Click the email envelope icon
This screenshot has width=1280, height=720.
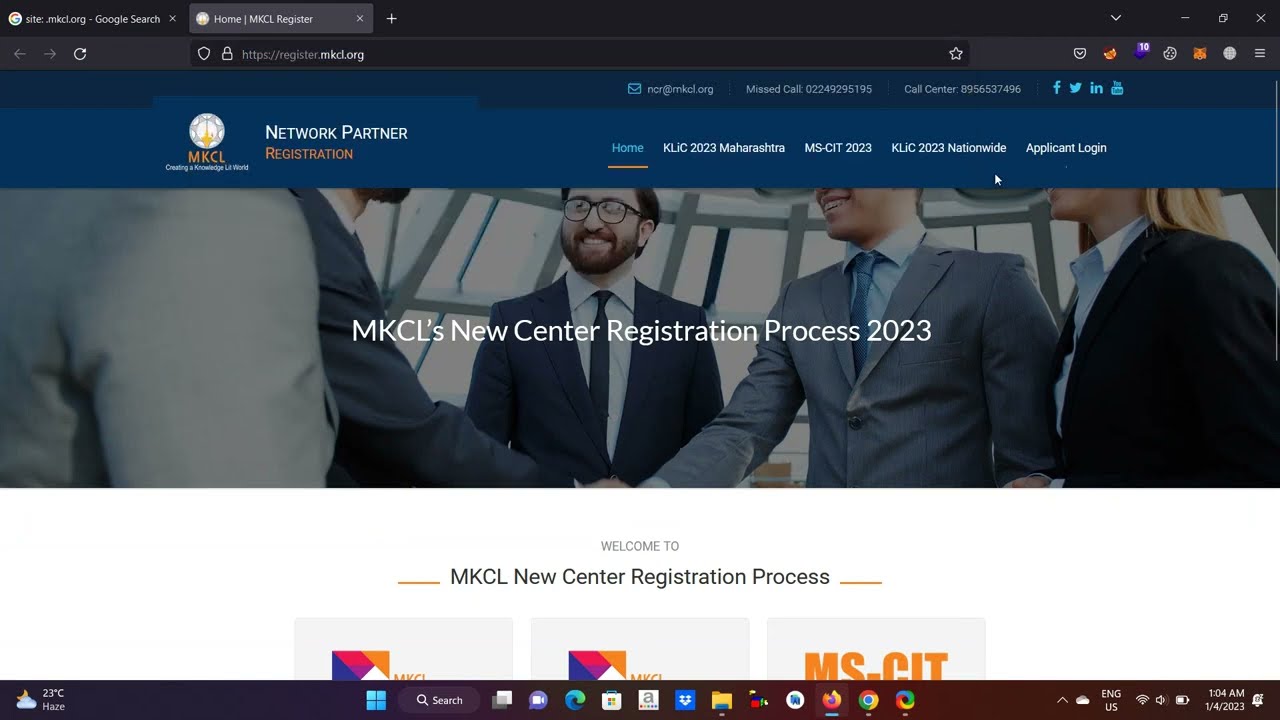coord(634,88)
